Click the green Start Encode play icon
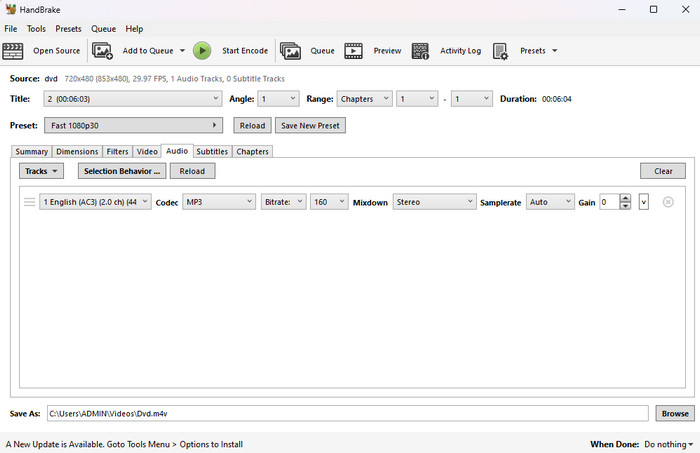The image size is (700, 453). pyautogui.click(x=202, y=51)
